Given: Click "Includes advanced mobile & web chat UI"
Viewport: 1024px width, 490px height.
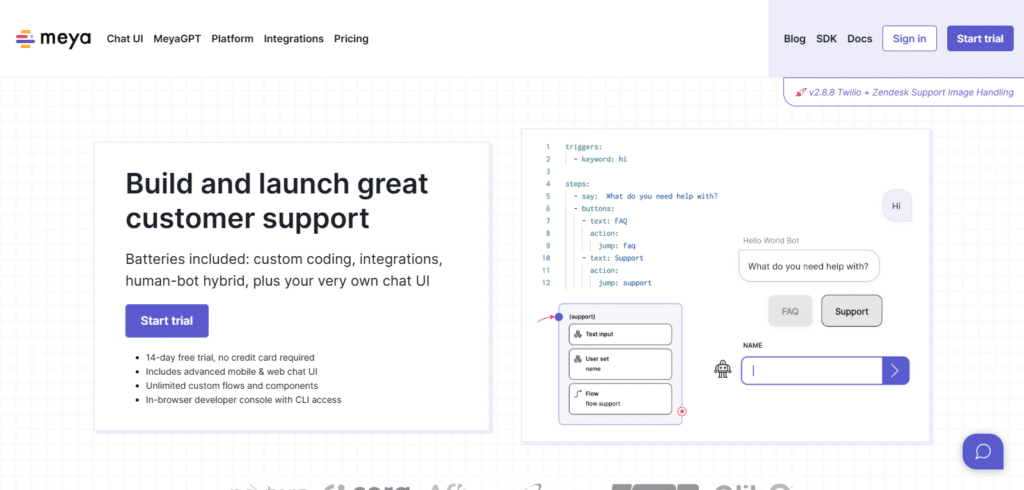Looking at the screenshot, I should (x=234, y=371).
